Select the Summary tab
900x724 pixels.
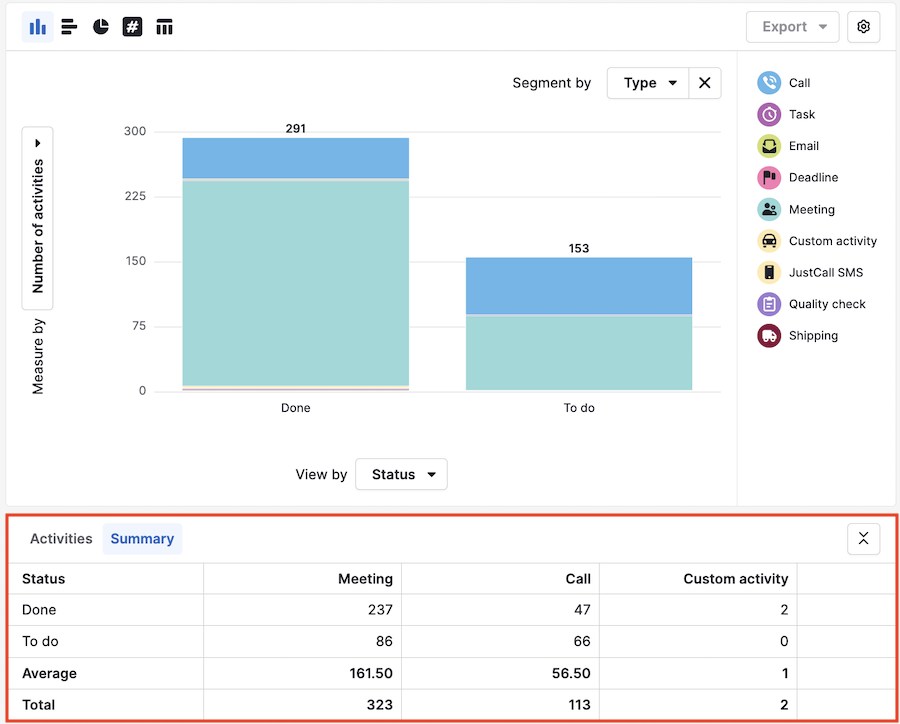[x=142, y=539]
